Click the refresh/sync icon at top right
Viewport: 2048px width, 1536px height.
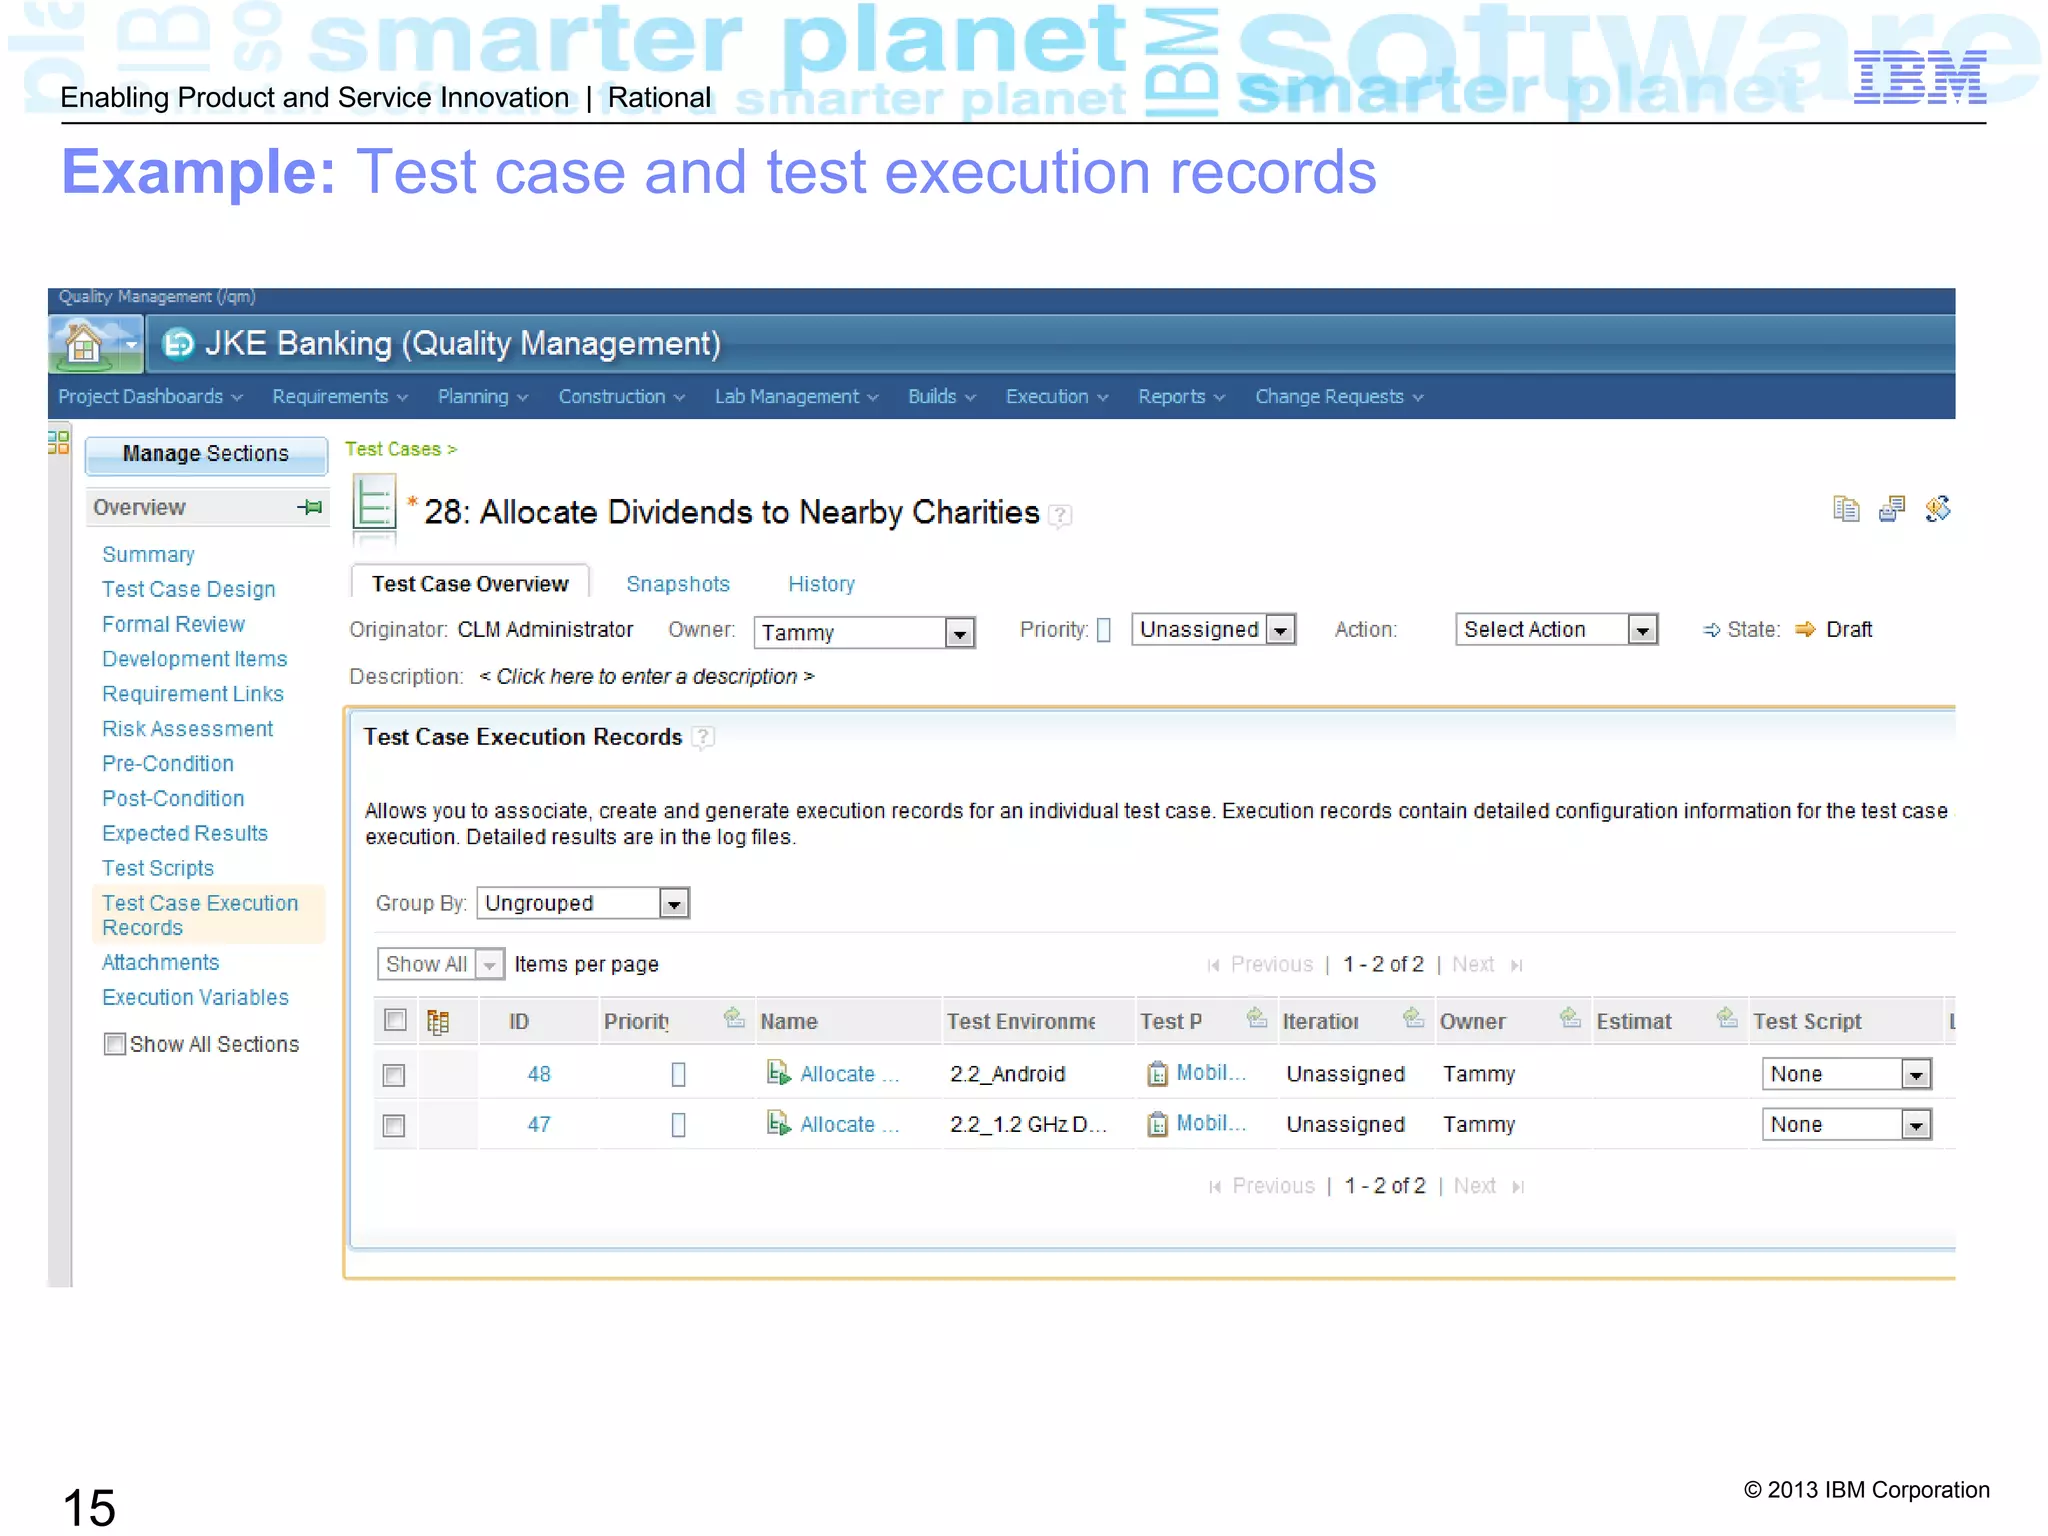click(x=1938, y=509)
